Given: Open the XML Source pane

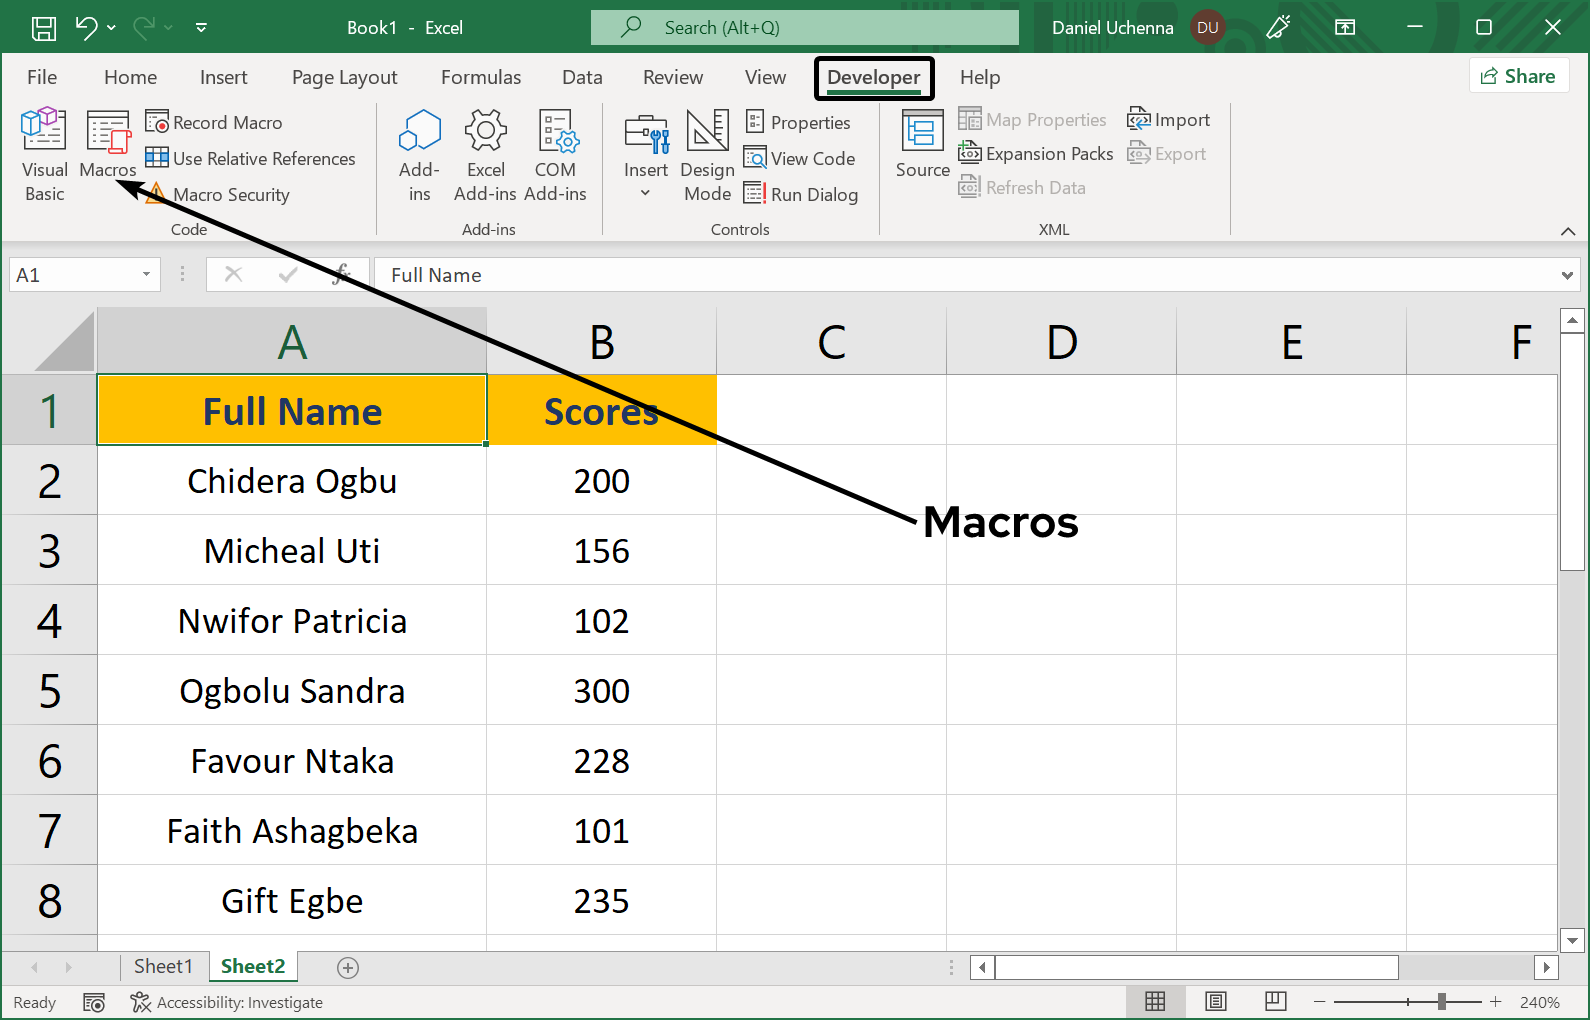Looking at the screenshot, I should 922,145.
